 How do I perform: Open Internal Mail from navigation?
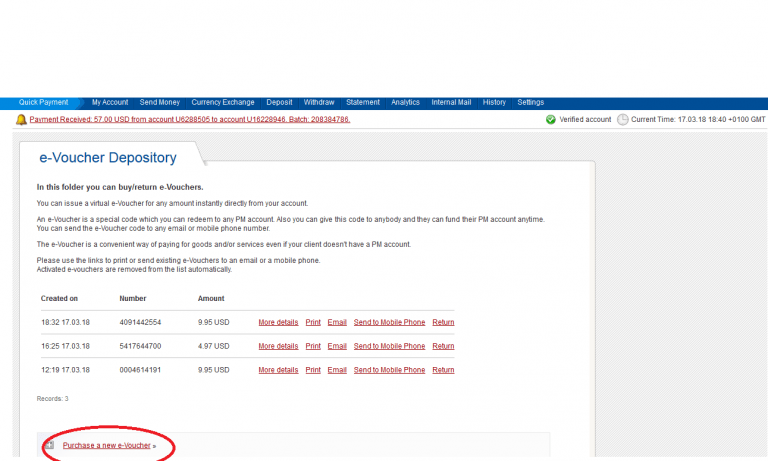tap(451, 102)
